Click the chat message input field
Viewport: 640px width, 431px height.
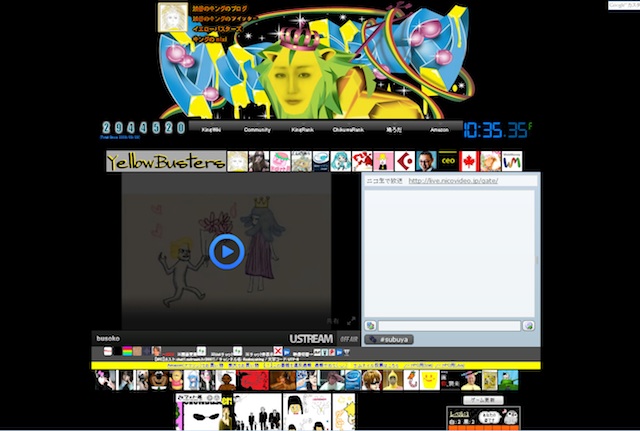(x=449, y=326)
